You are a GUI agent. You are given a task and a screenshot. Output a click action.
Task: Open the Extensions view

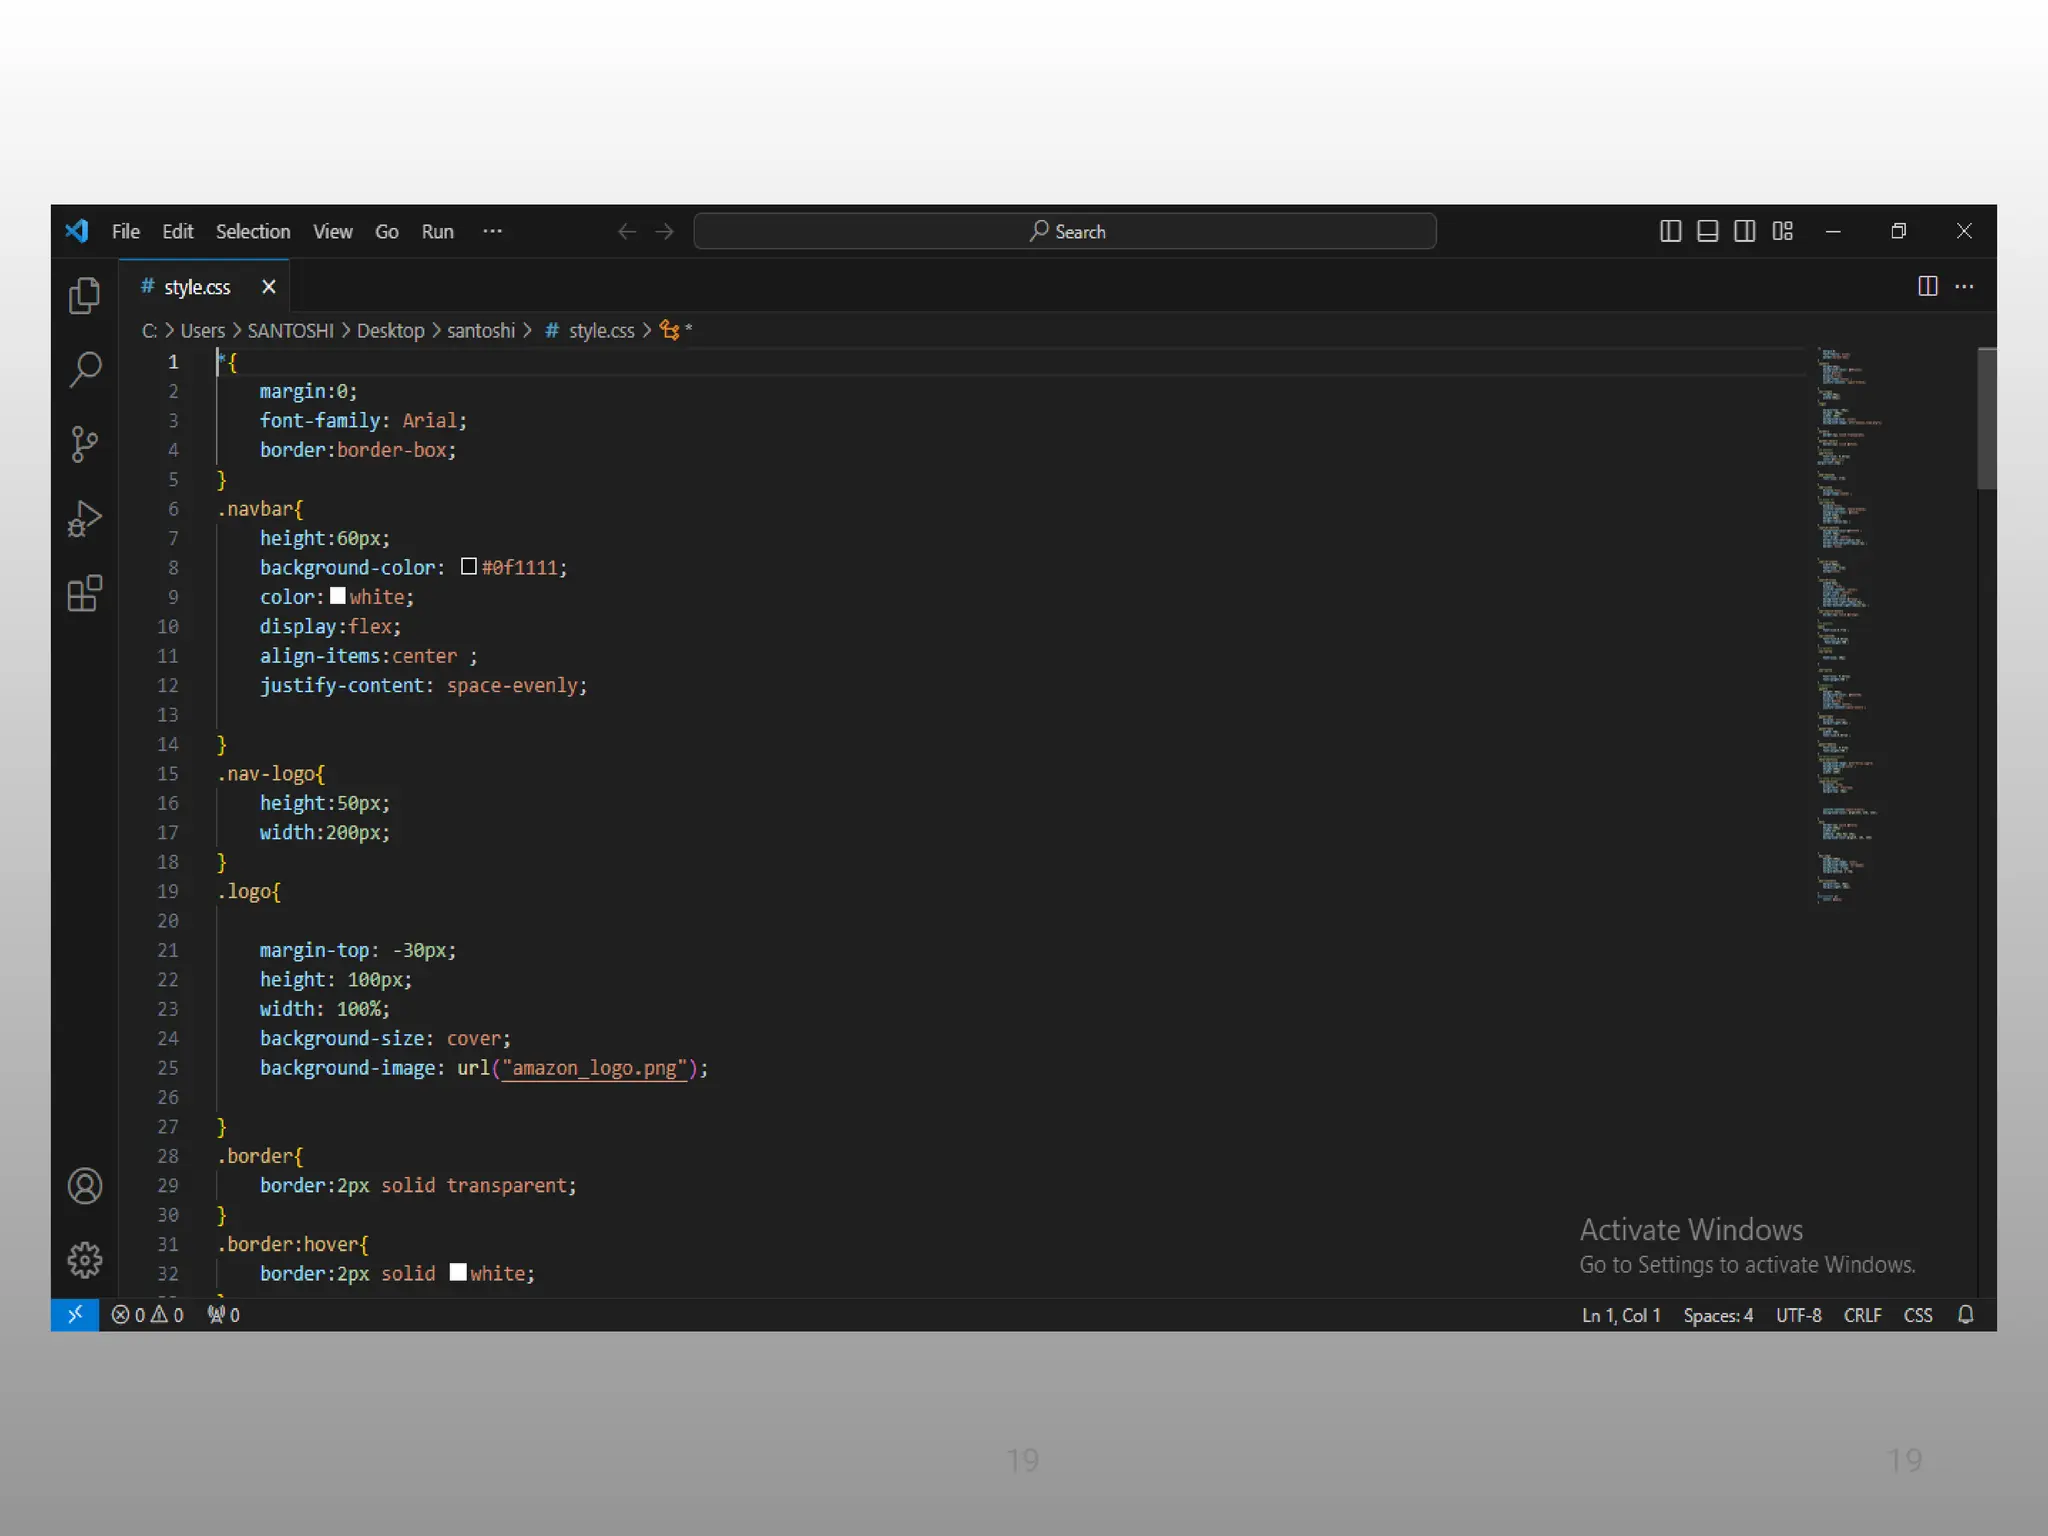[x=85, y=593]
